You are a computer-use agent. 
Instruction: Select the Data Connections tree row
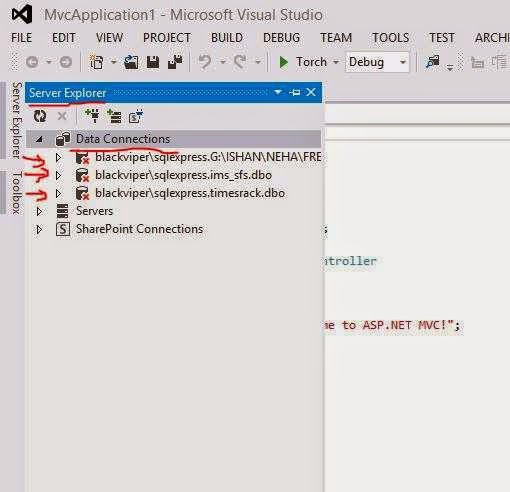click(x=173, y=139)
